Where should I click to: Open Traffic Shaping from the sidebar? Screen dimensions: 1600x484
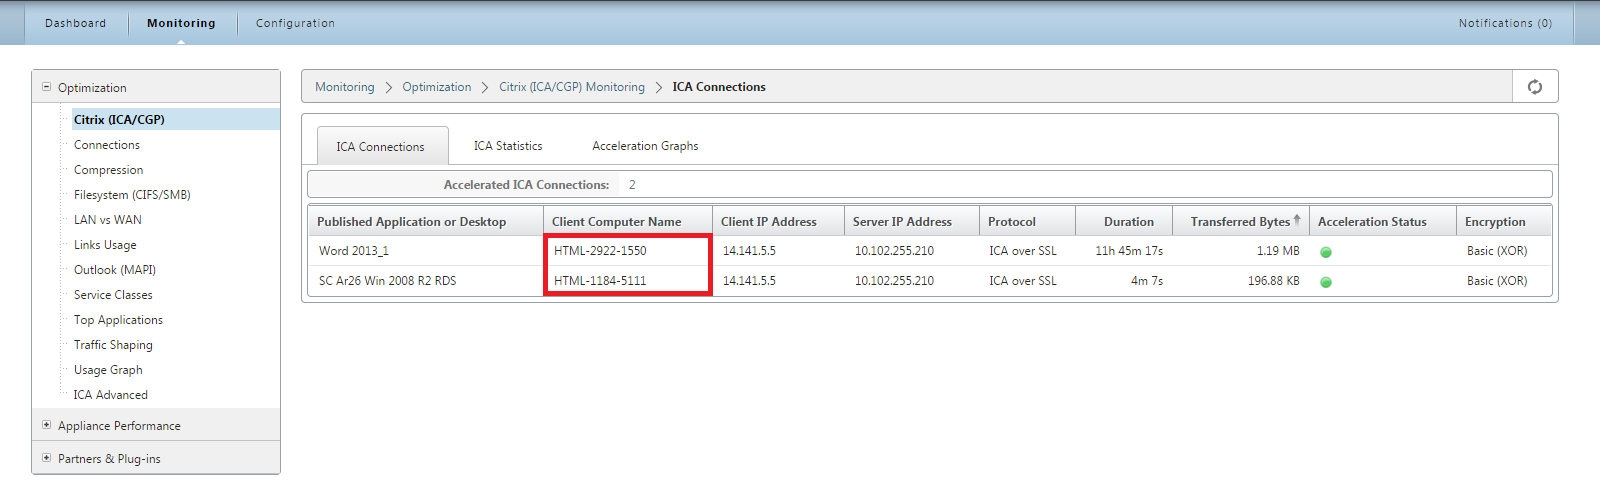[x=113, y=345]
